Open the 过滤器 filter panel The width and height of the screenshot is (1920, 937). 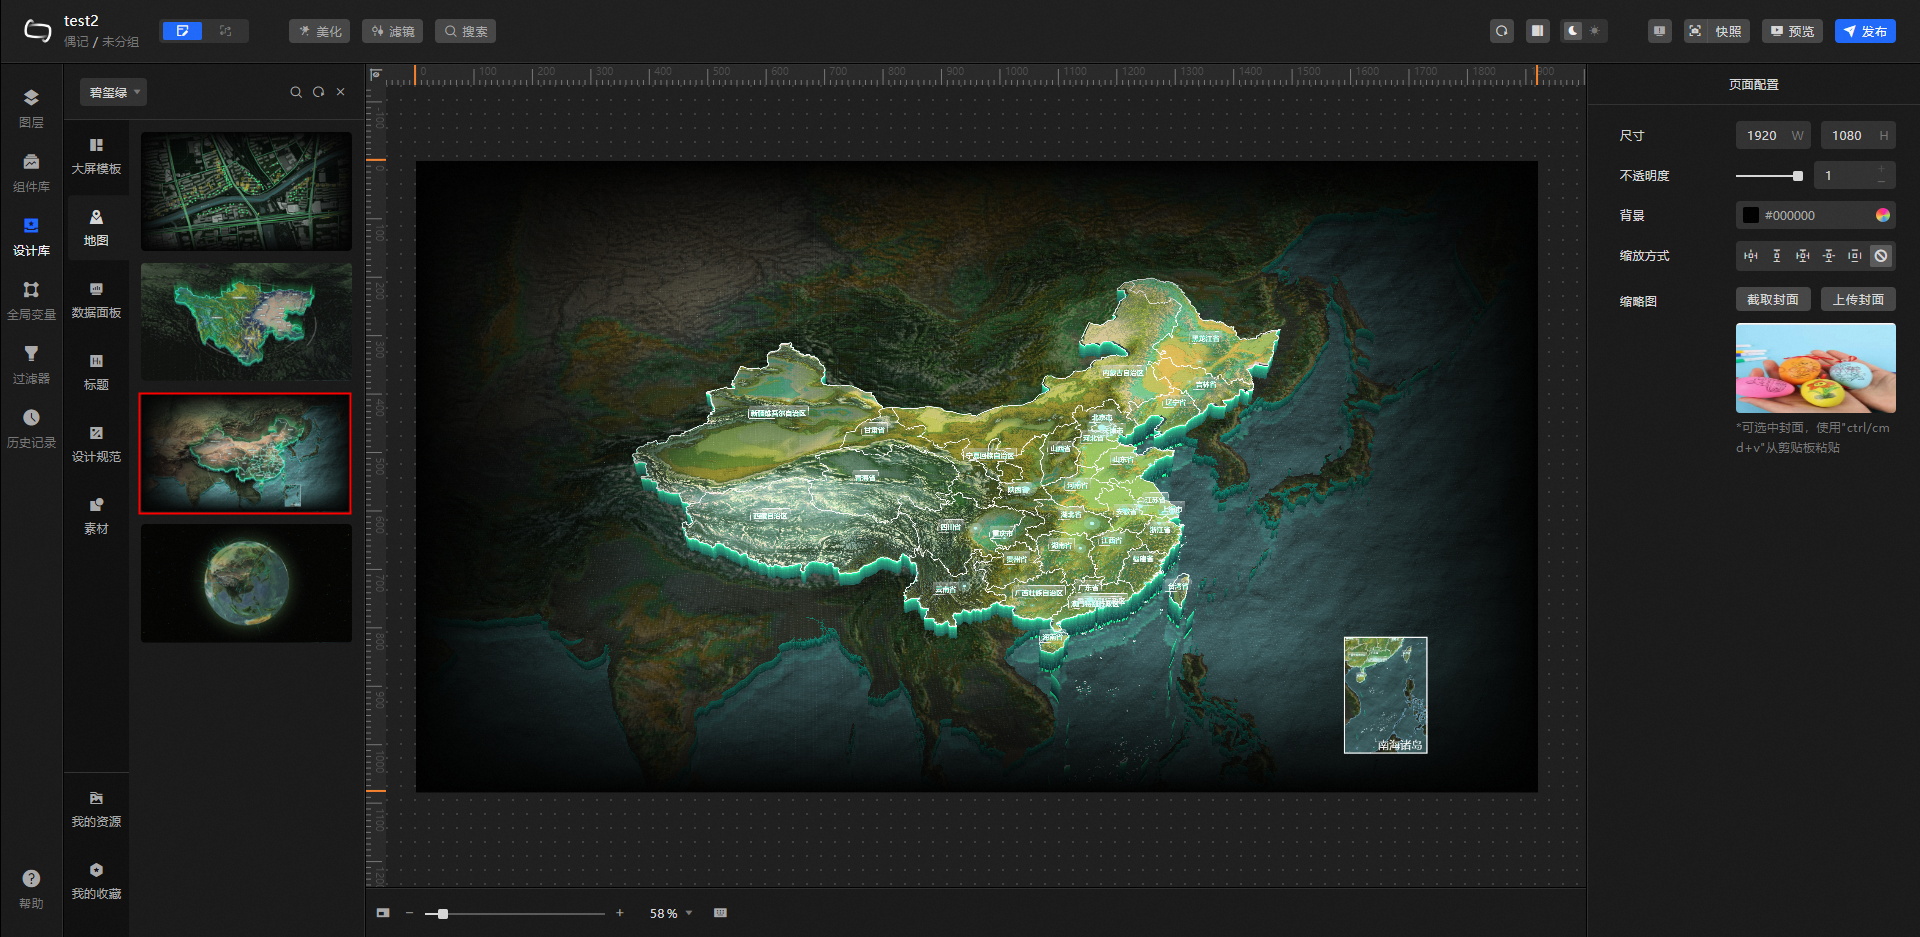pos(31,364)
